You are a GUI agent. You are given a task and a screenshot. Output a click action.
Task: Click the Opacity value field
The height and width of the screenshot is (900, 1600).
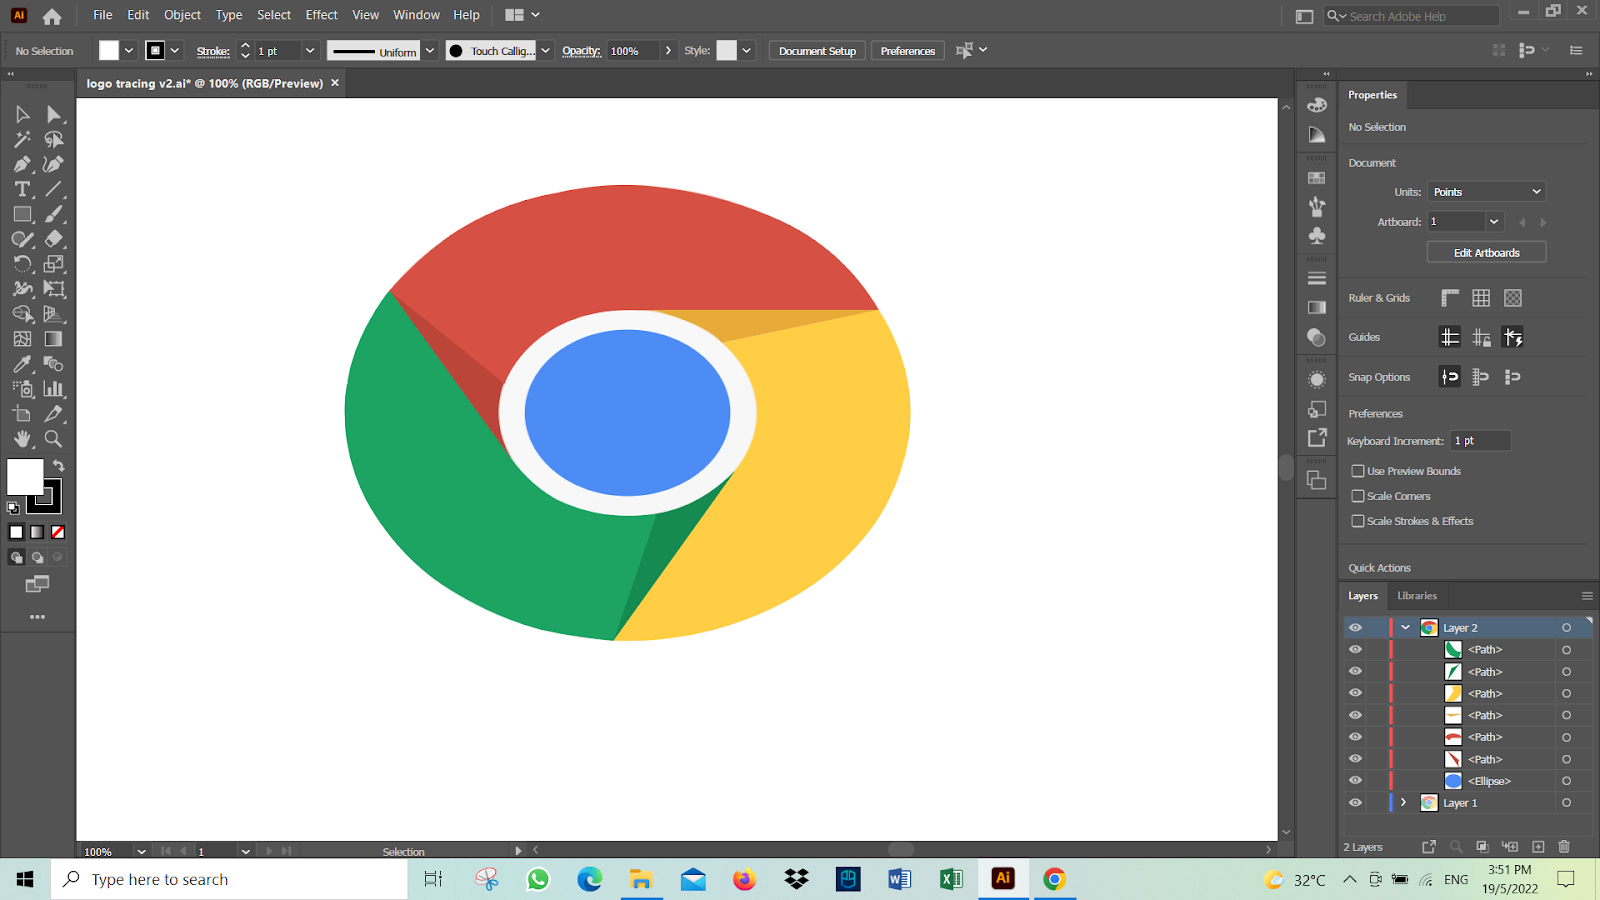point(633,51)
